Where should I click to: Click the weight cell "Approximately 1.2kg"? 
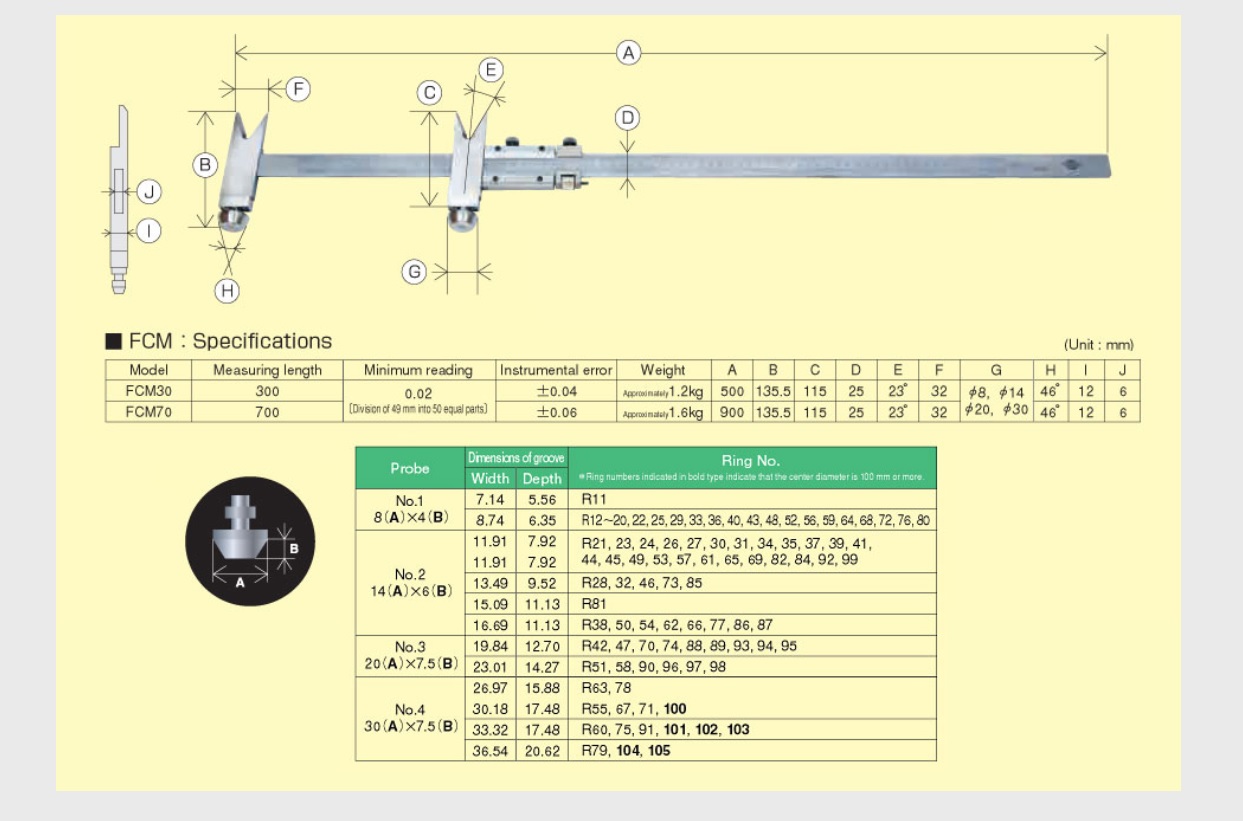click(x=663, y=390)
